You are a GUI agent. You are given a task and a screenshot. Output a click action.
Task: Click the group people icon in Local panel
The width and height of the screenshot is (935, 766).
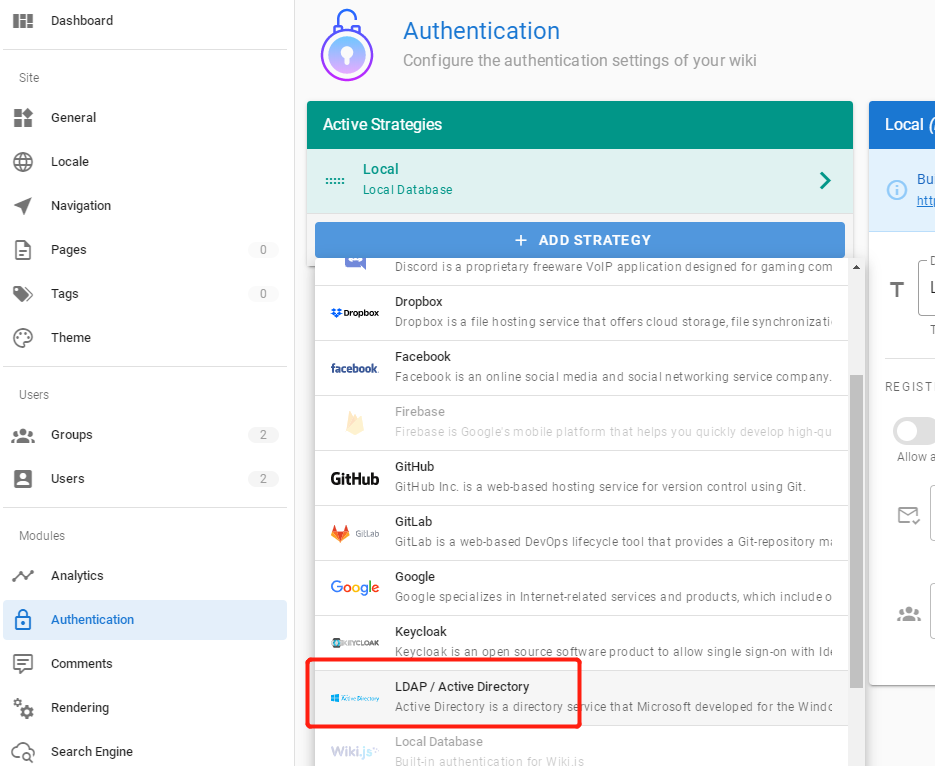[x=909, y=614]
